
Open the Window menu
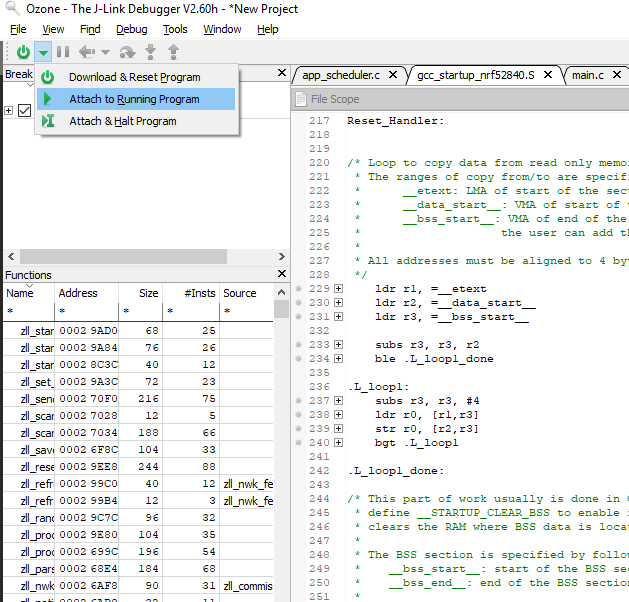click(x=222, y=29)
